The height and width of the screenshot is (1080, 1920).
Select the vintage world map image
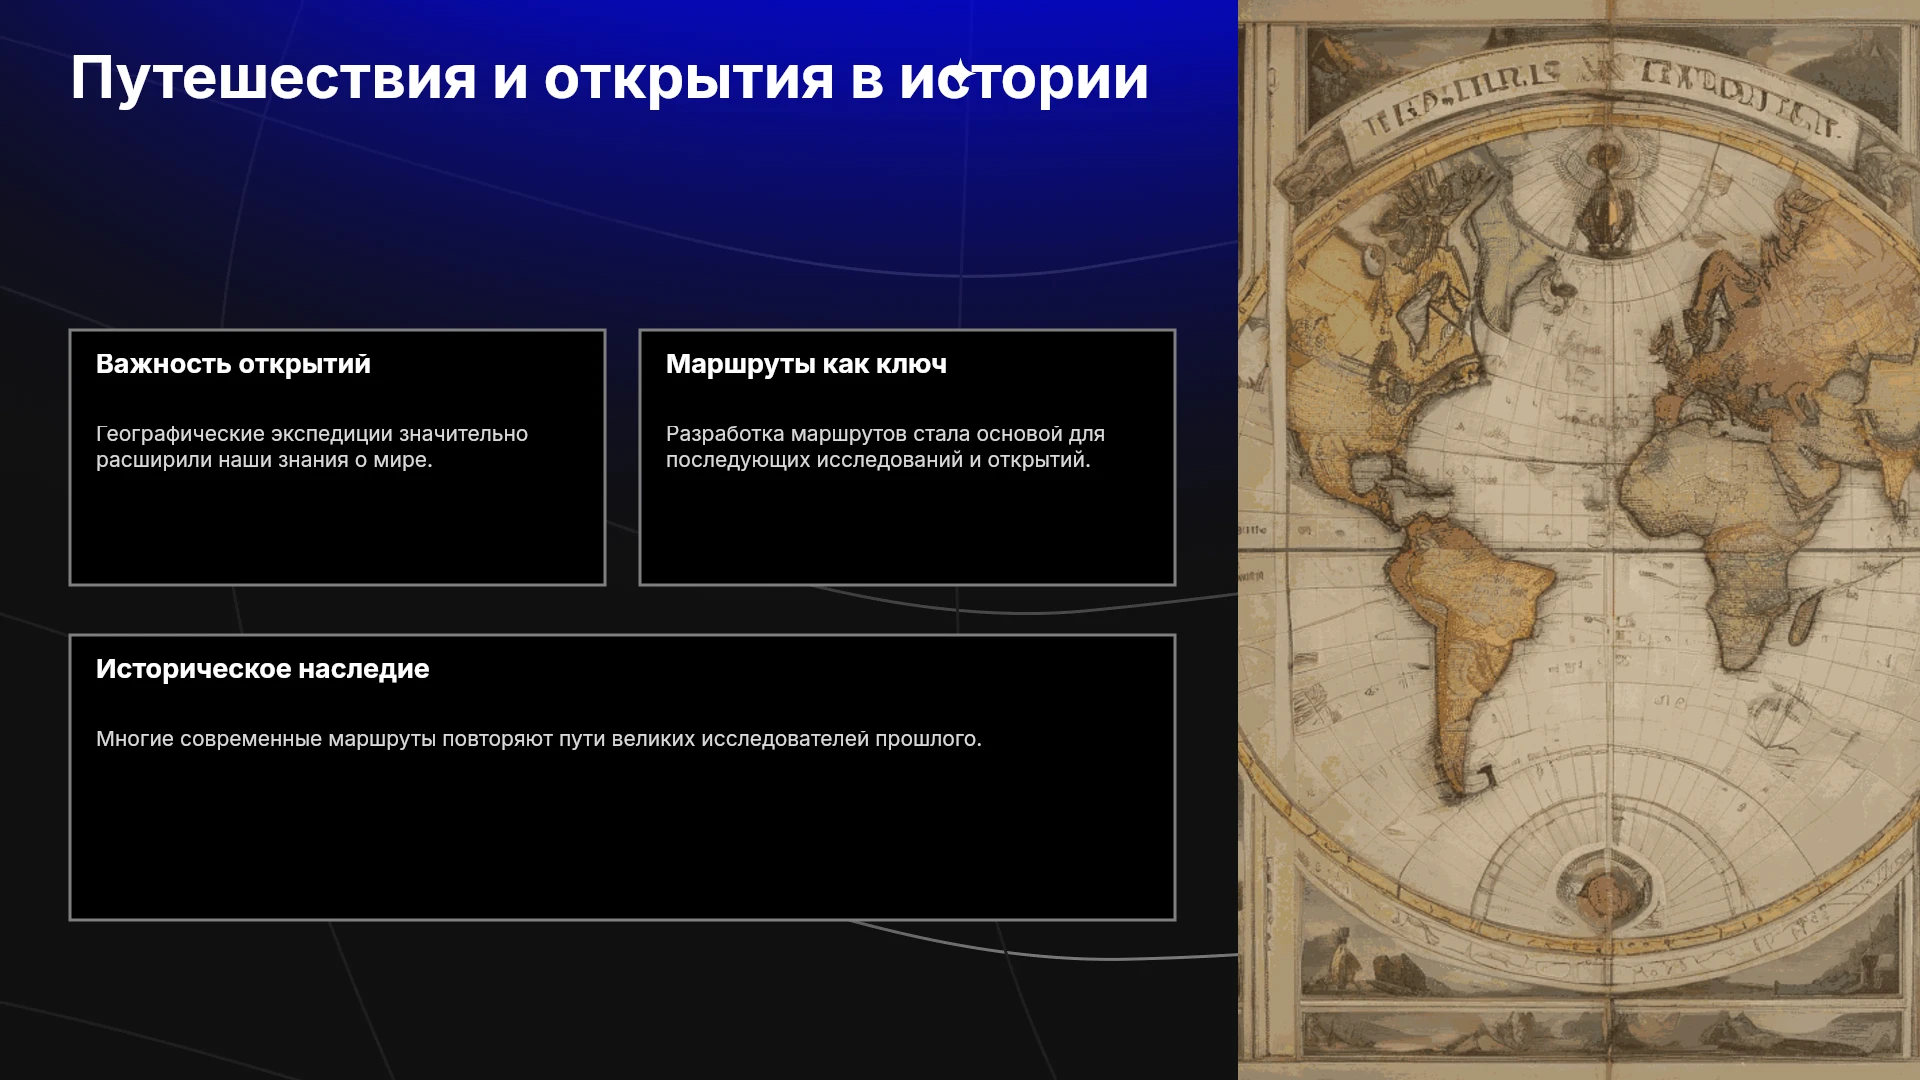click(x=1579, y=540)
